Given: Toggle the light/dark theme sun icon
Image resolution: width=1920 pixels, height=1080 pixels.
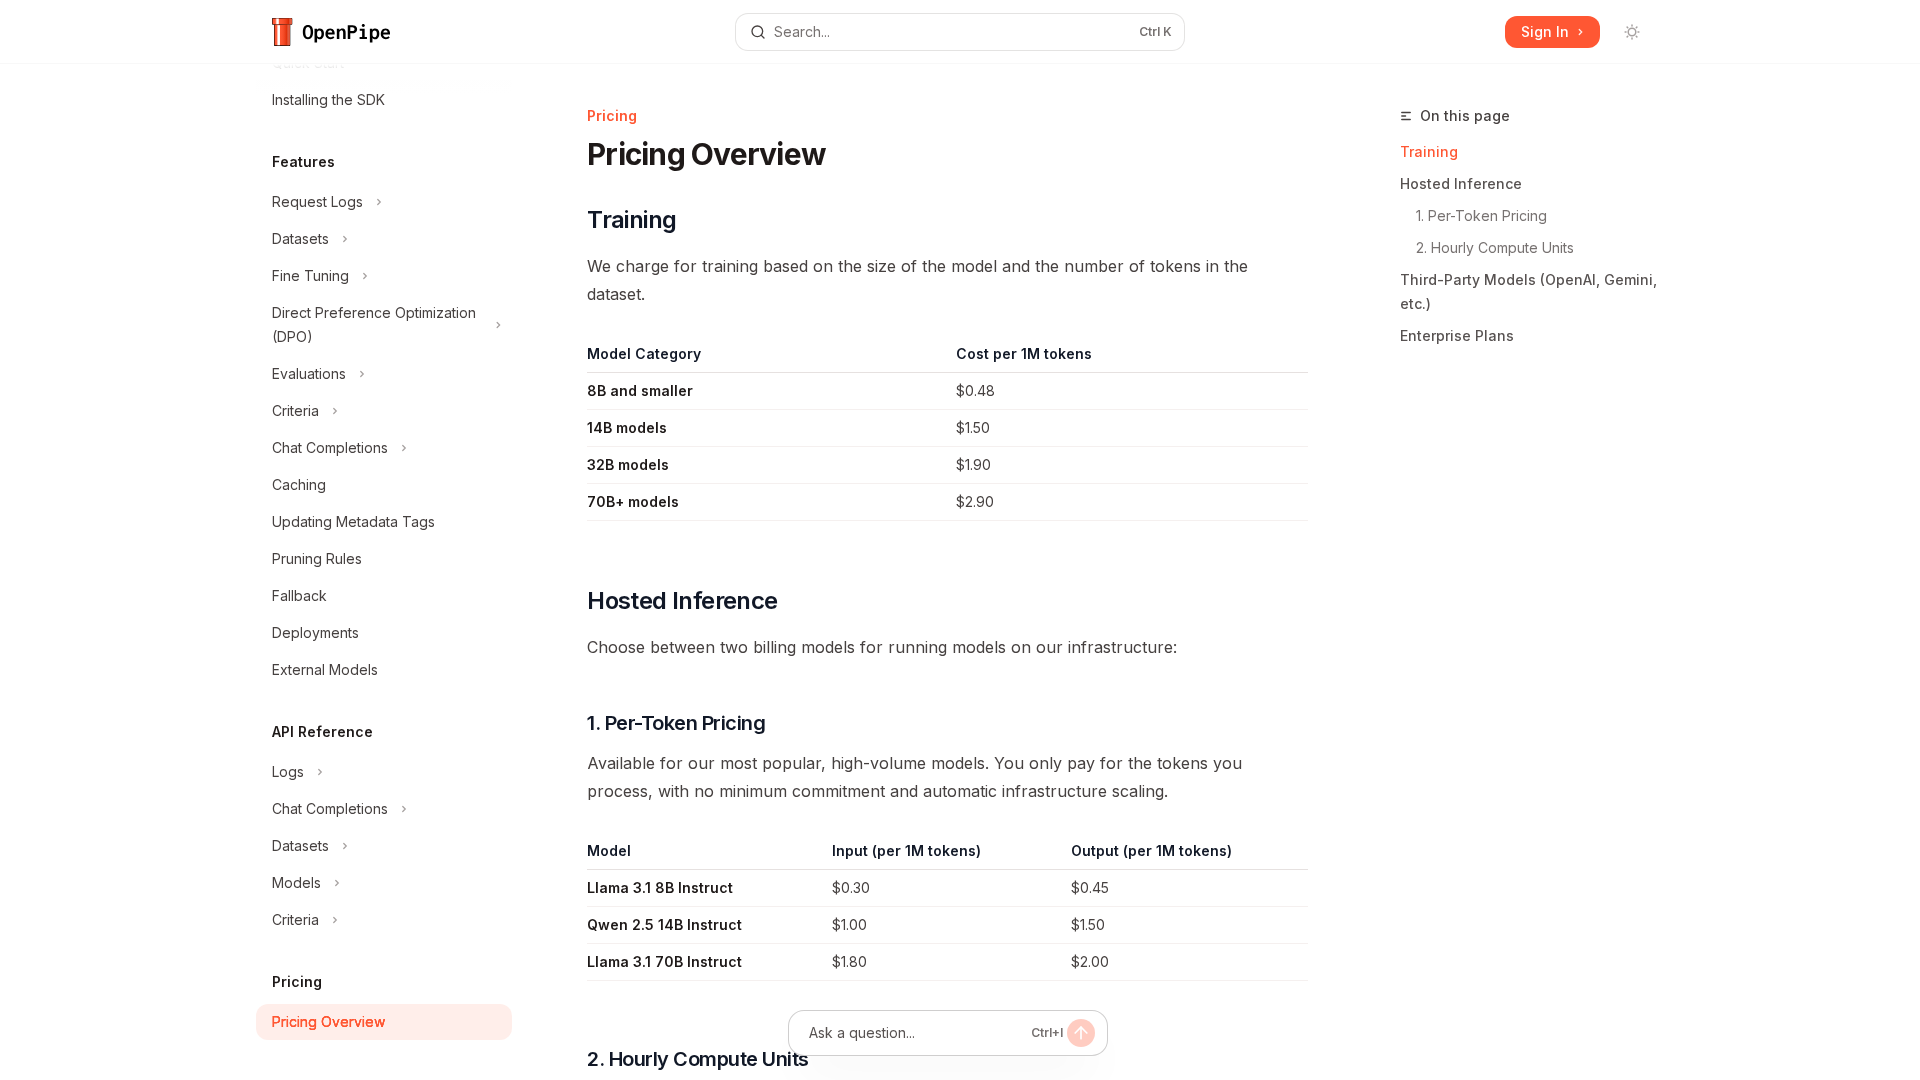Looking at the screenshot, I should pyautogui.click(x=1632, y=32).
